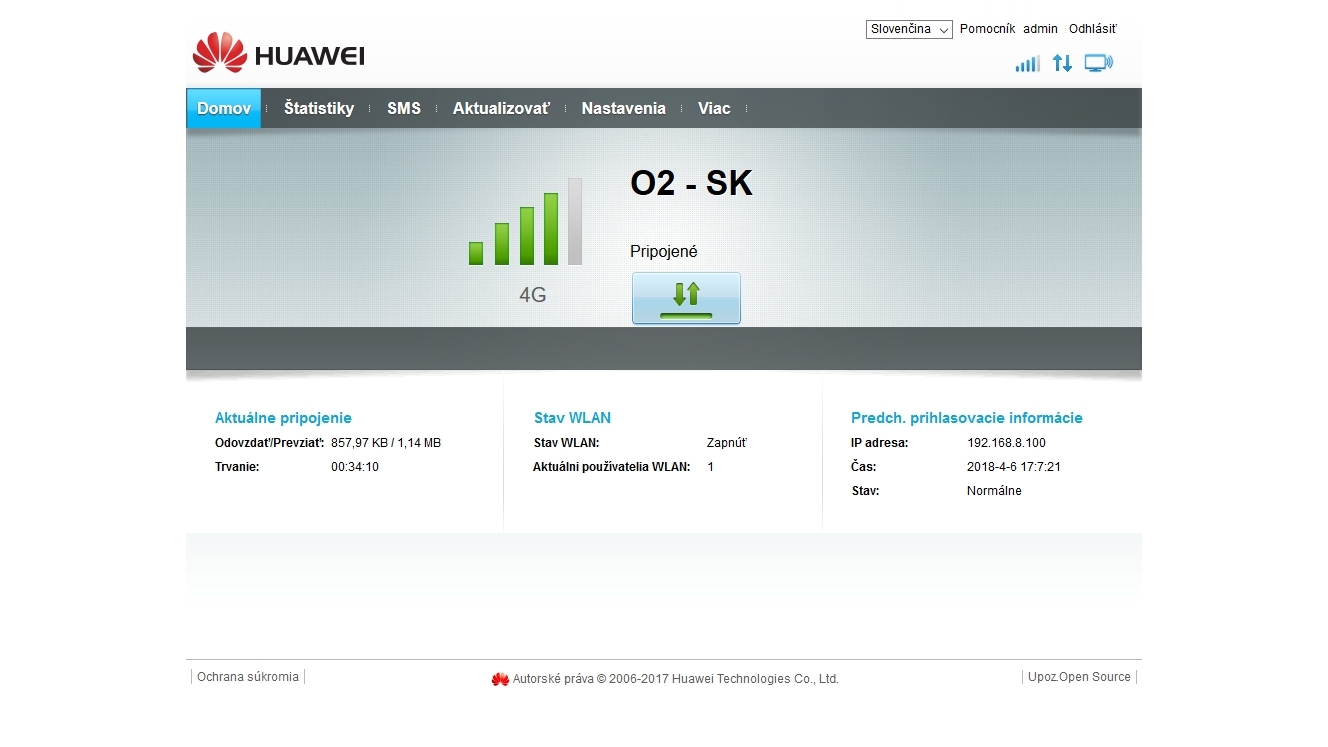Image resolution: width=1328 pixels, height=747 pixels.
Task: Click the admin user link
Action: tap(1040, 29)
